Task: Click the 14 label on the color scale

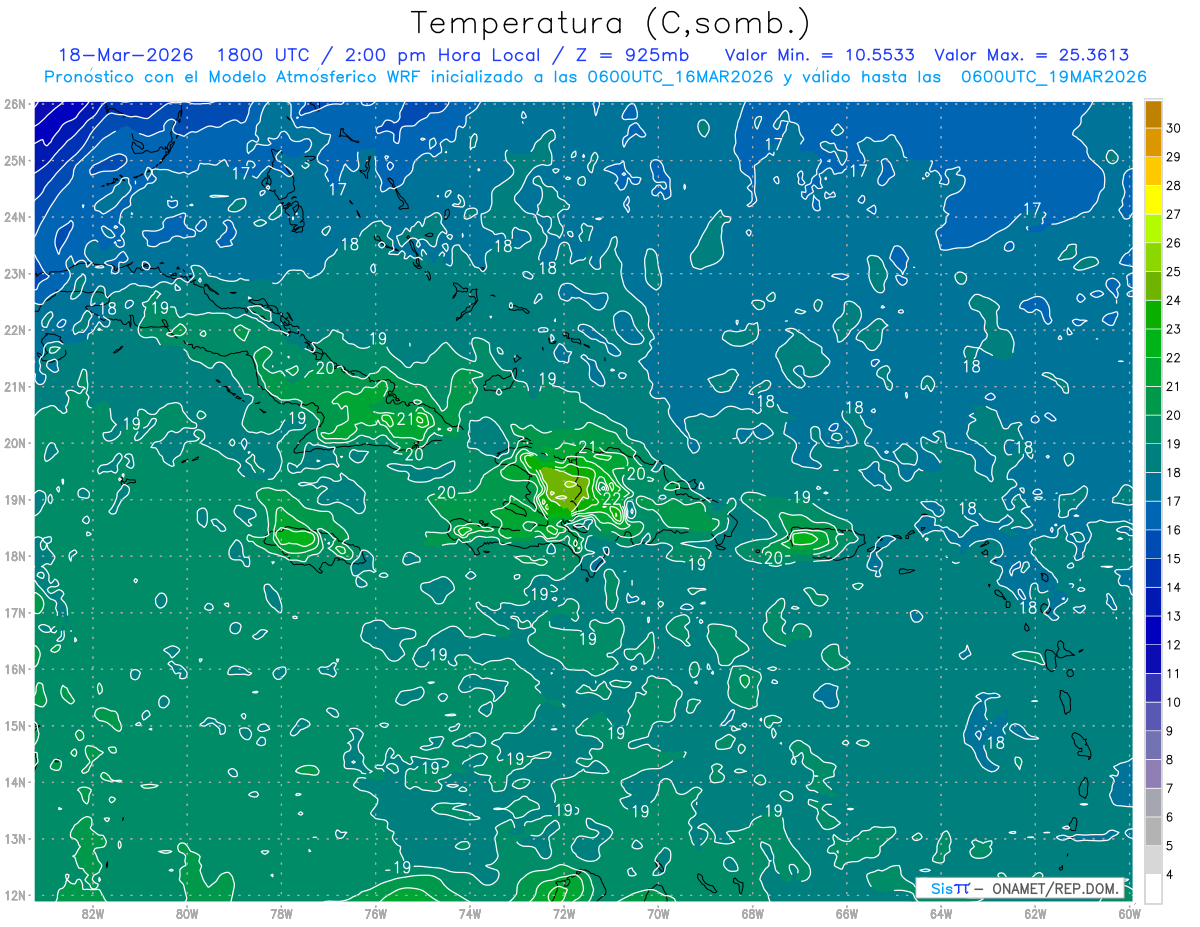Action: [x=1174, y=588]
